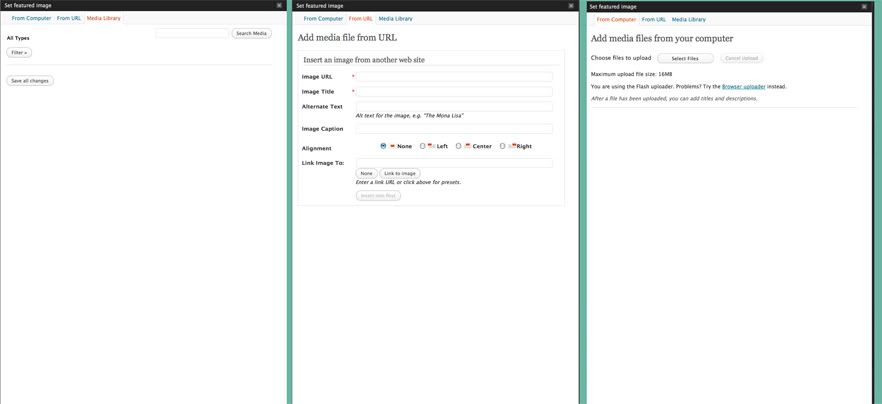The width and height of the screenshot is (882, 404).
Task: Click the Select Files upload button
Action: point(685,58)
